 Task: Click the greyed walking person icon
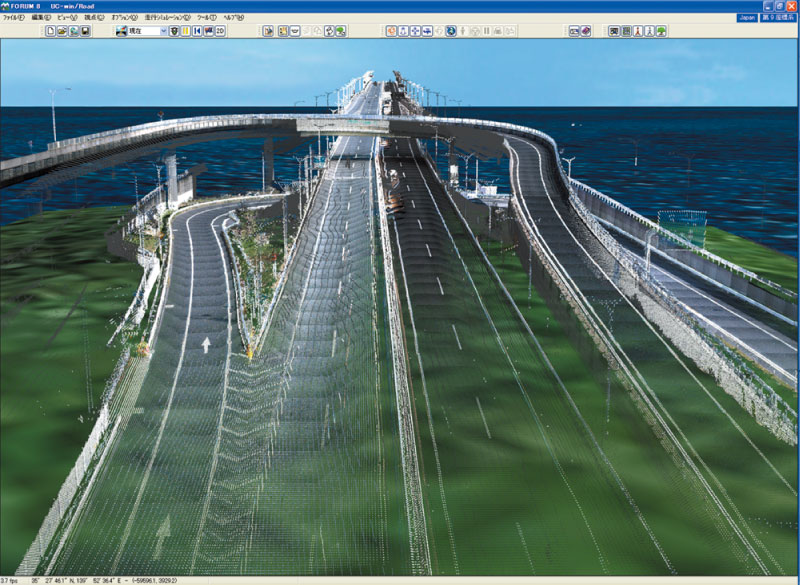[x=463, y=31]
